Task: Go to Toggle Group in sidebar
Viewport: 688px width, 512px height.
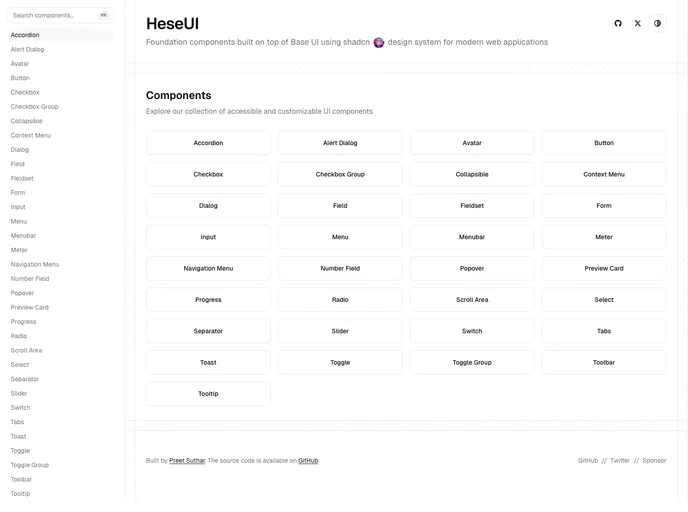Action: pos(30,465)
